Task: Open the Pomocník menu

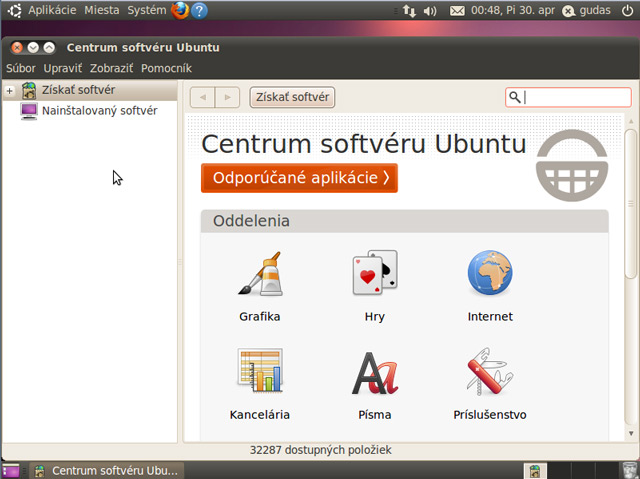Action: click(x=166, y=68)
